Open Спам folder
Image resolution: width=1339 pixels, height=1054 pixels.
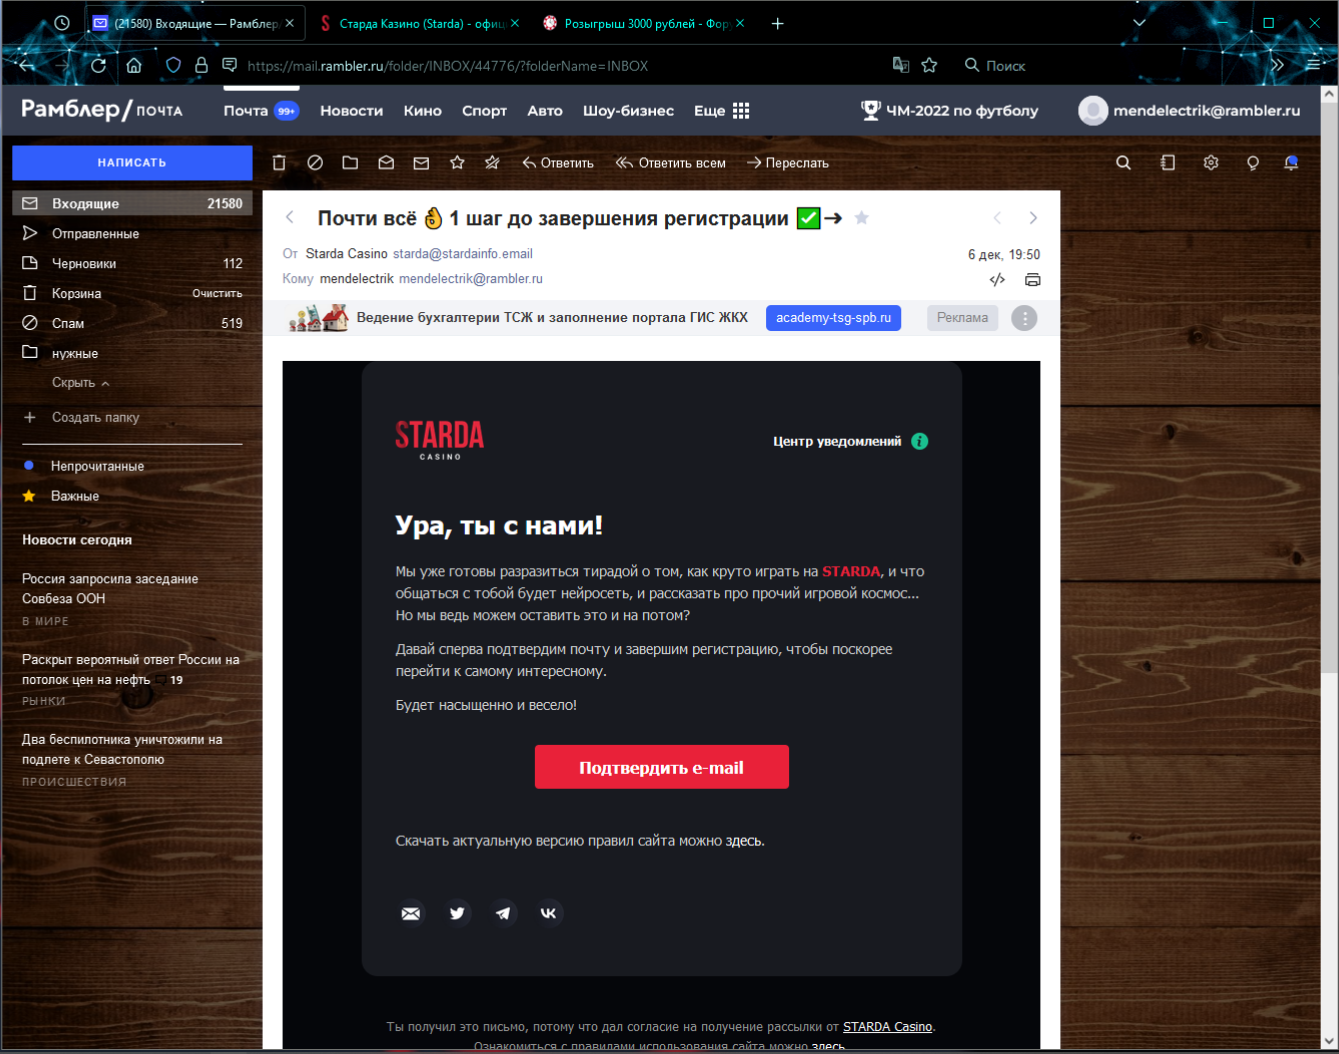click(x=132, y=323)
